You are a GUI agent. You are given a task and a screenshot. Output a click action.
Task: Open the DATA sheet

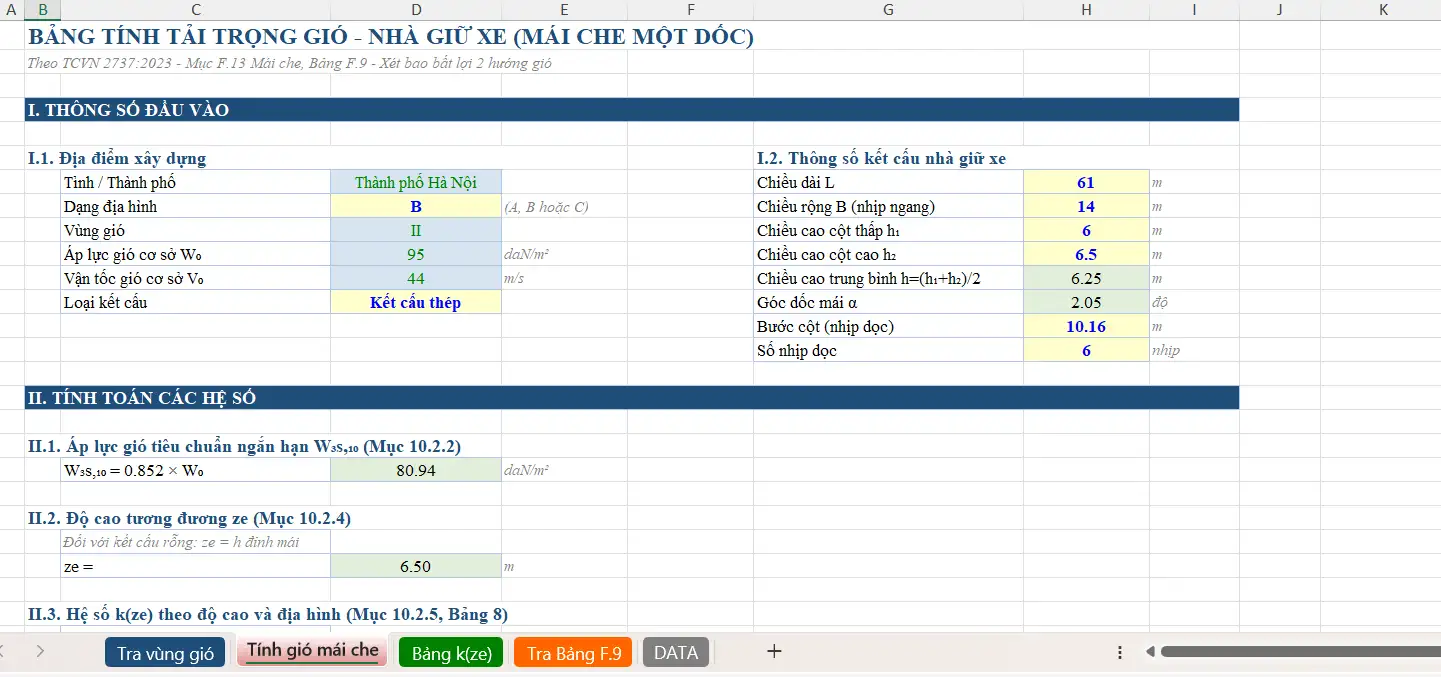tap(675, 651)
